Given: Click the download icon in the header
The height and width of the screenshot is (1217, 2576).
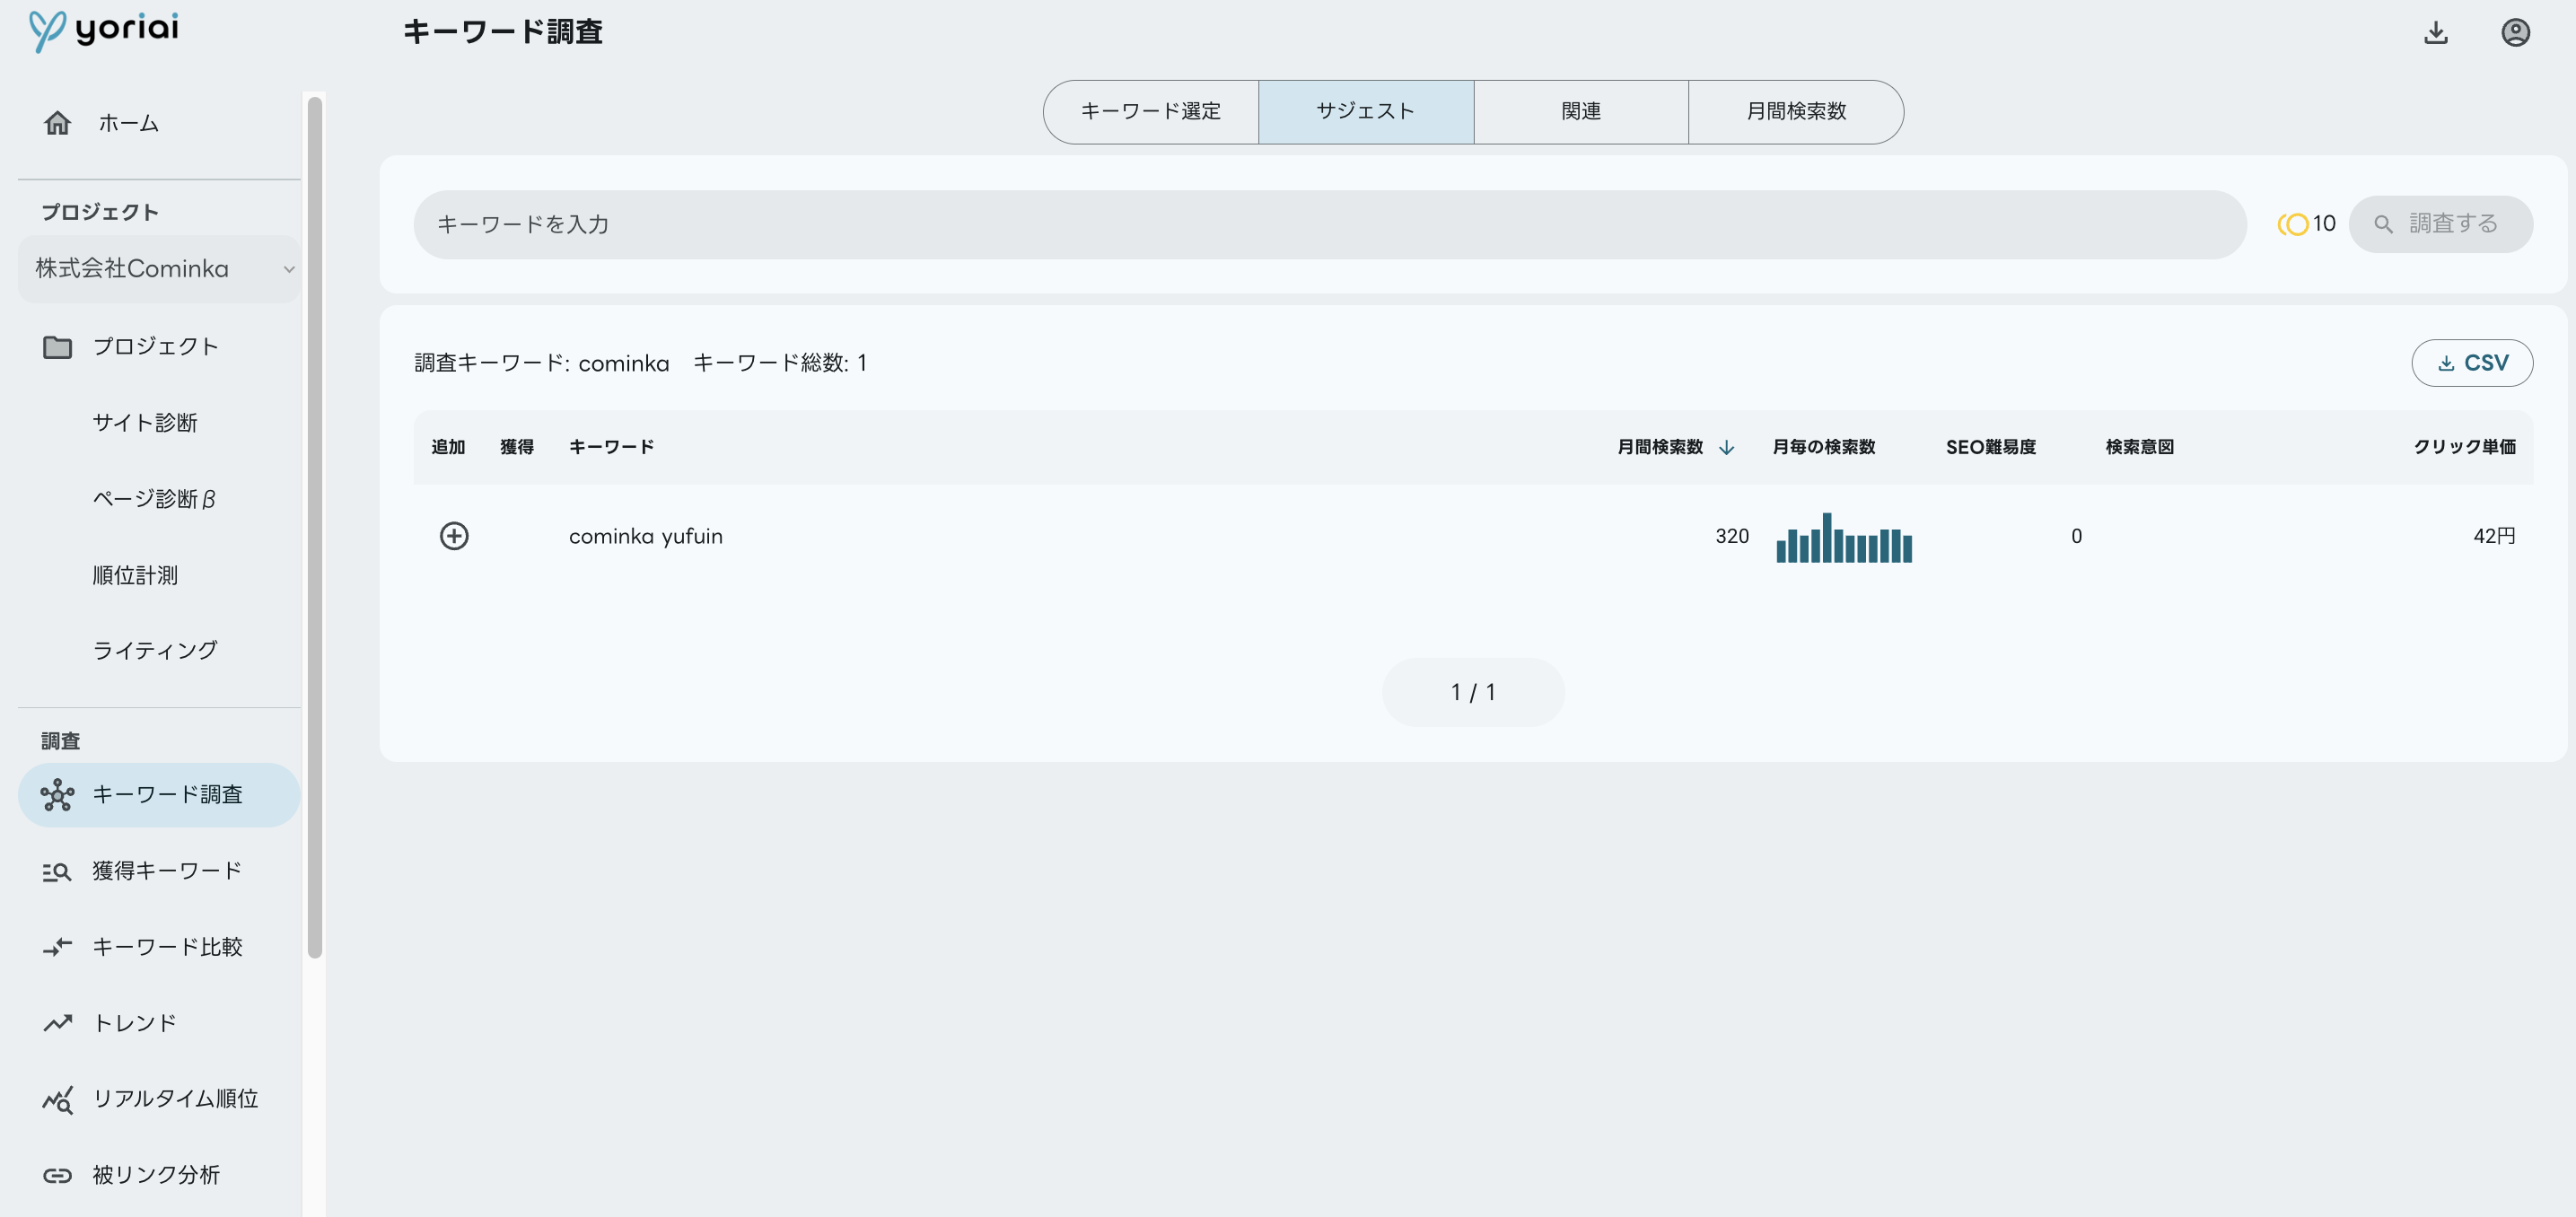Looking at the screenshot, I should (x=2436, y=32).
